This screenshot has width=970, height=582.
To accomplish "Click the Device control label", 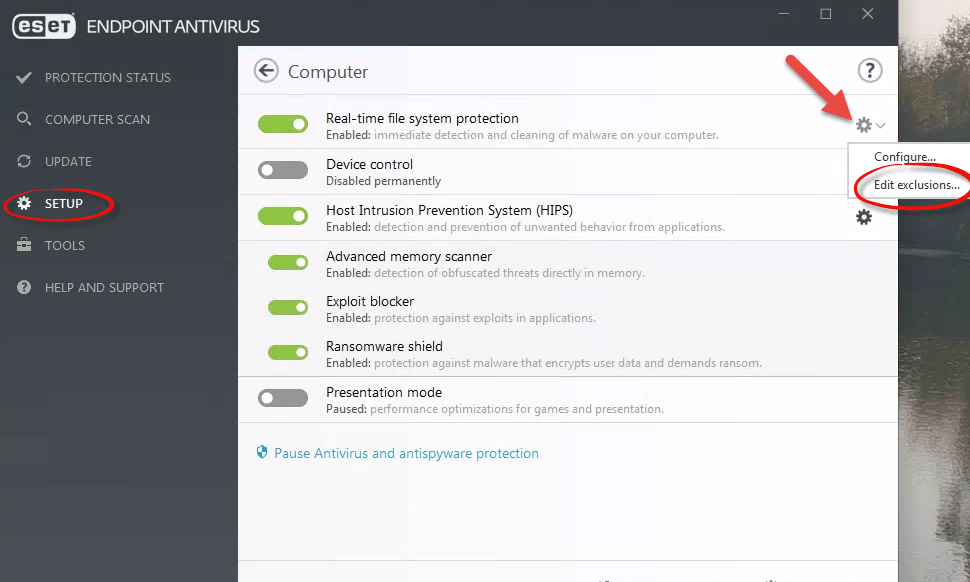I will tap(369, 165).
